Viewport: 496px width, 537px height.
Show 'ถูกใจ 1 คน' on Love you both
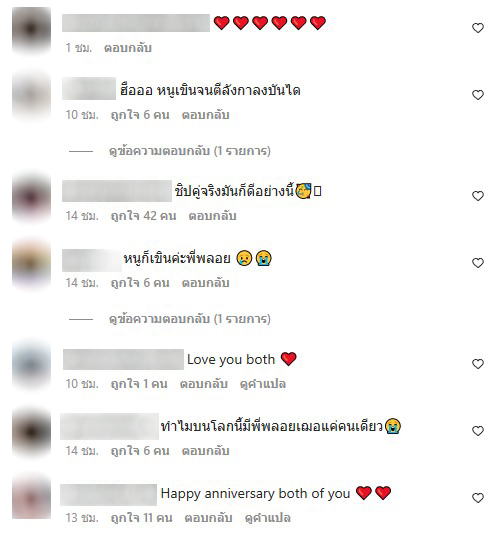[139, 384]
